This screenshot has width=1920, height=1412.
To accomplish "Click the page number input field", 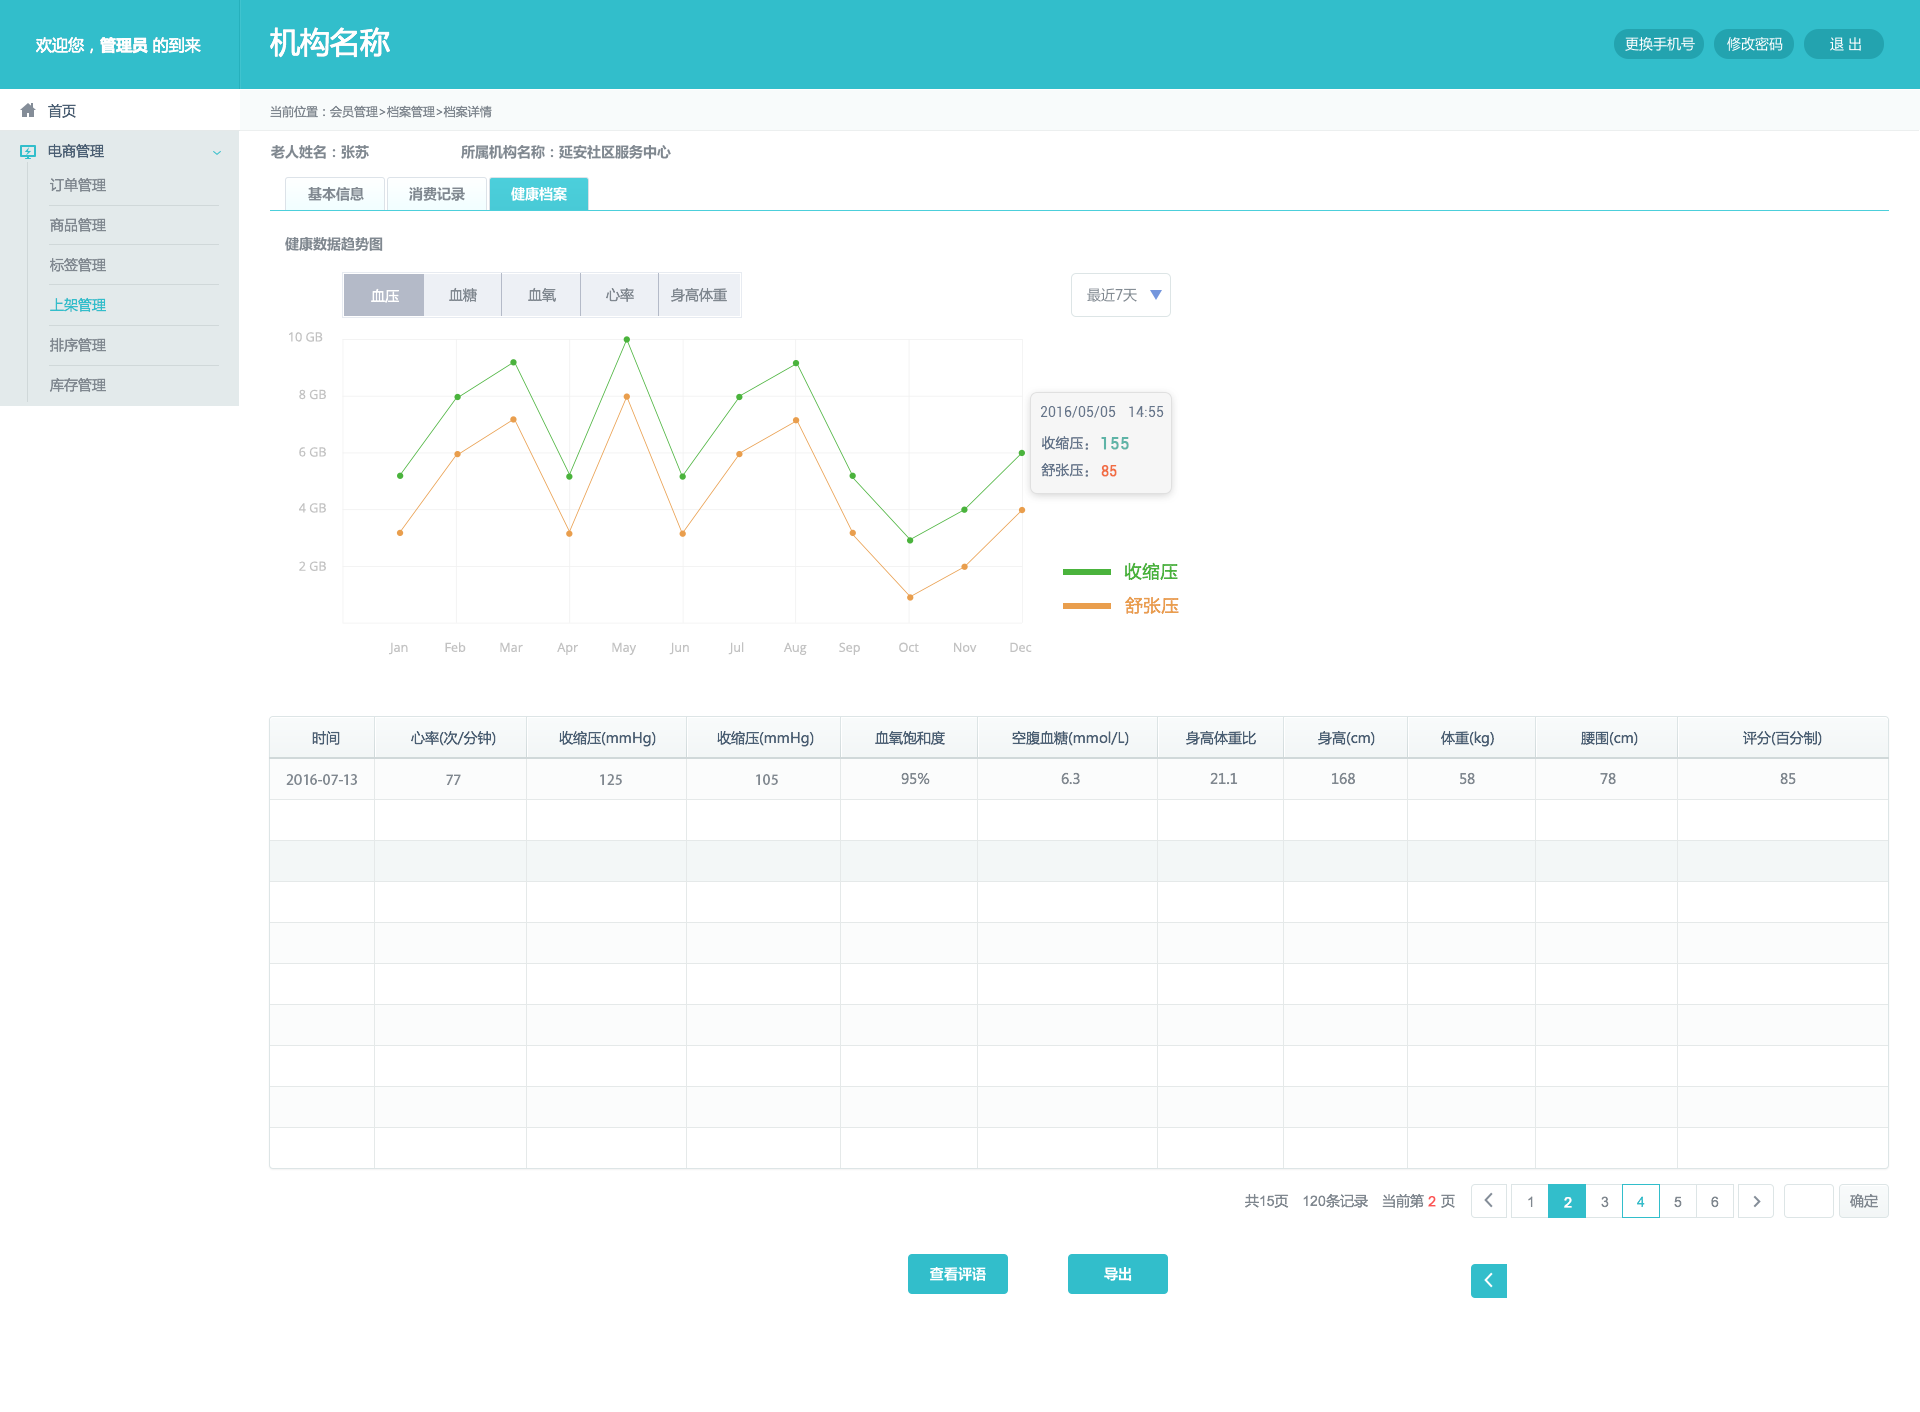I will 1808,1201.
